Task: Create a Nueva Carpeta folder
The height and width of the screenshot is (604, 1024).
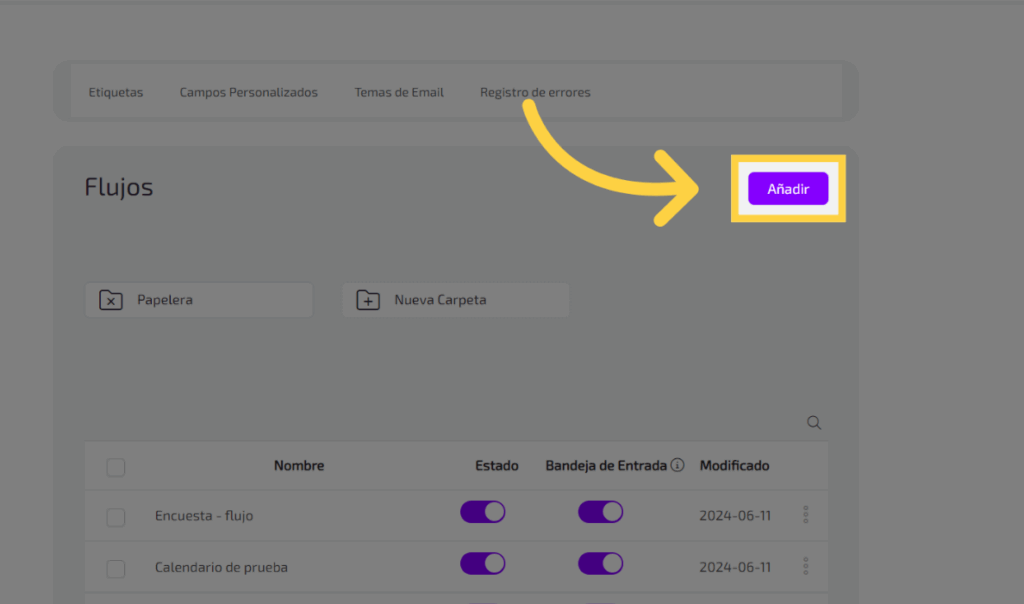Action: pyautogui.click(x=455, y=300)
